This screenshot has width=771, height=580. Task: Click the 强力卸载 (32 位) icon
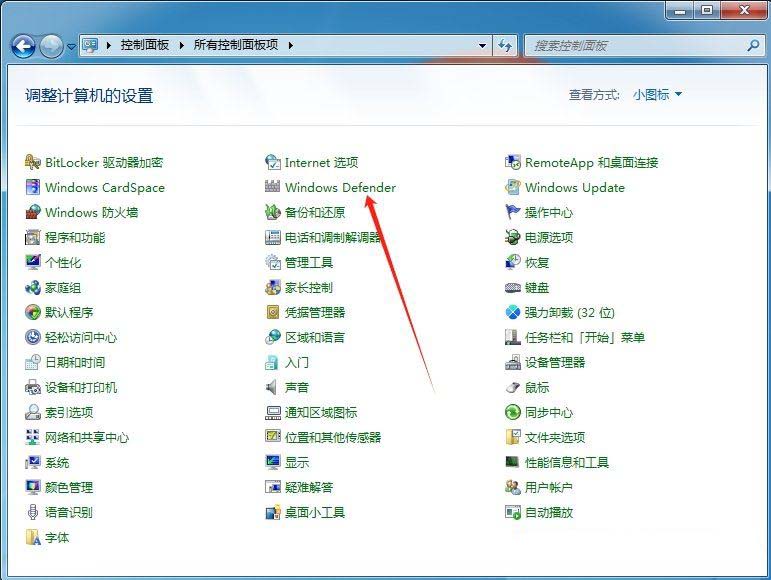[513, 312]
